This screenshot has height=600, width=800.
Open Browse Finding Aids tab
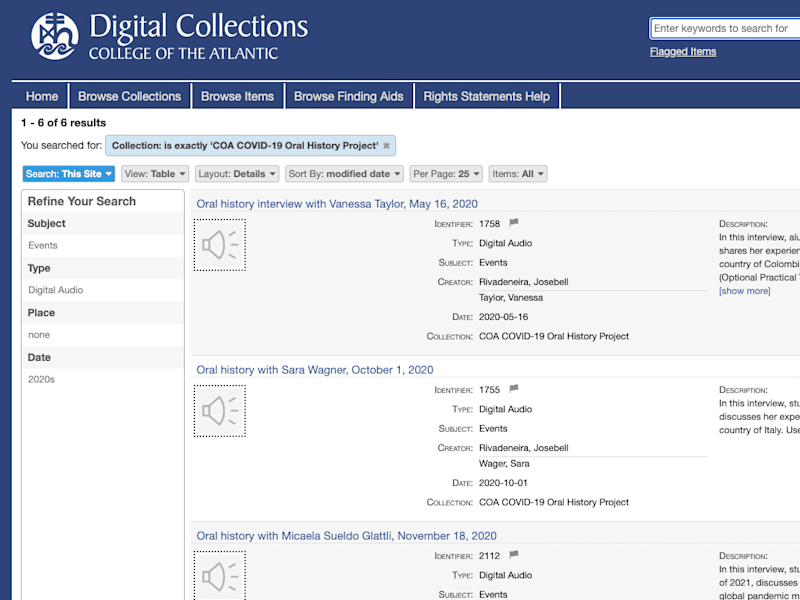[348, 96]
